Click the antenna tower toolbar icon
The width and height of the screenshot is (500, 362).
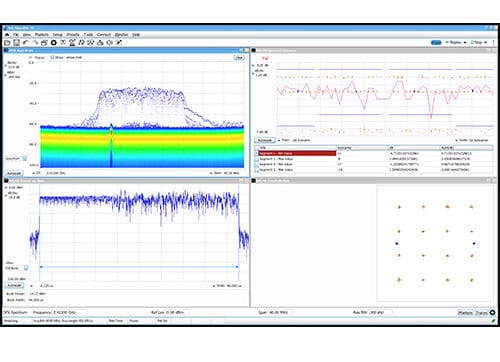pyautogui.click(x=72, y=43)
